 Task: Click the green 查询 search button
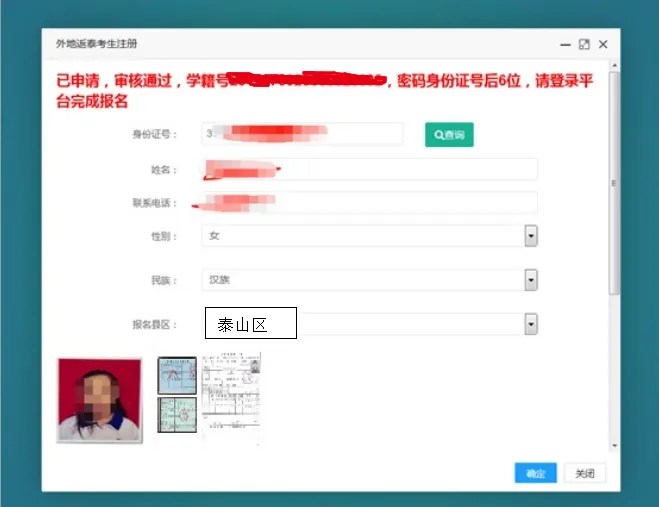449,135
